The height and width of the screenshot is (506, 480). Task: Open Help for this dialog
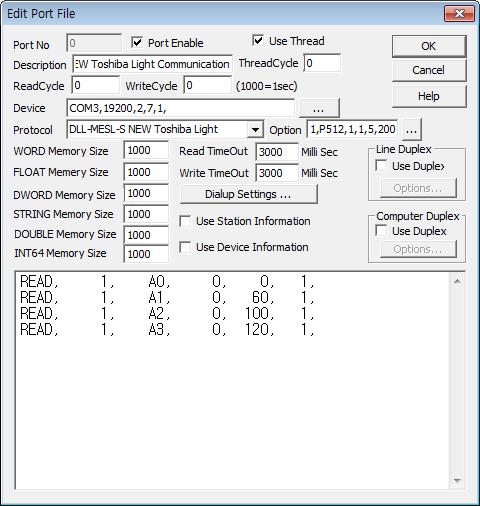(x=429, y=96)
